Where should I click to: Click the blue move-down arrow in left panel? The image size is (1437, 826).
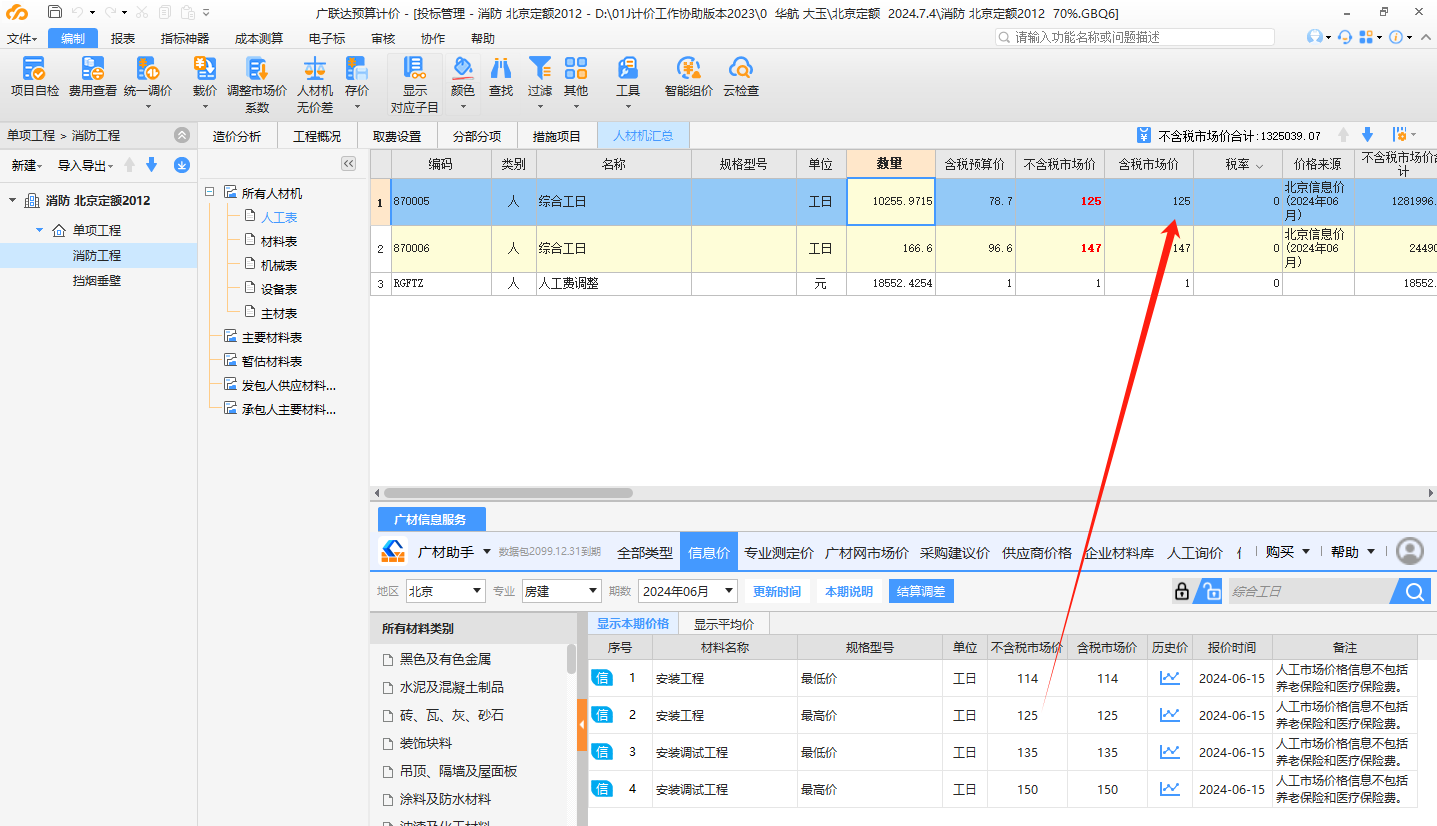tap(151, 165)
